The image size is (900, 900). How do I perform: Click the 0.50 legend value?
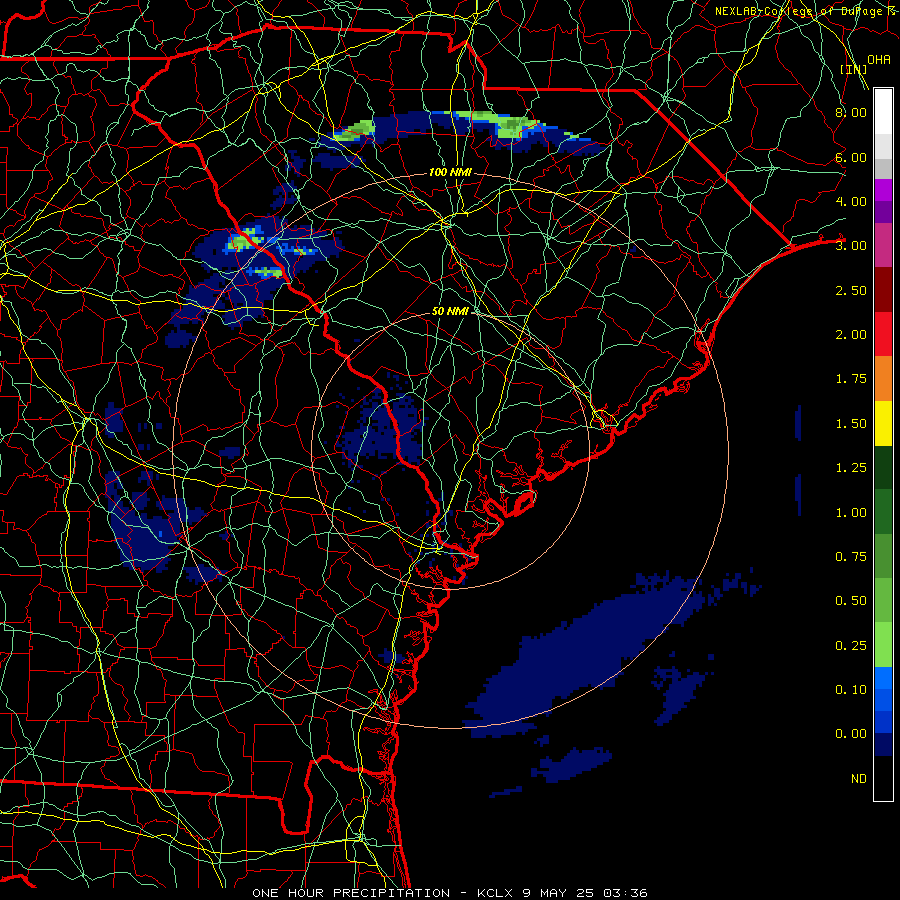pos(851,601)
